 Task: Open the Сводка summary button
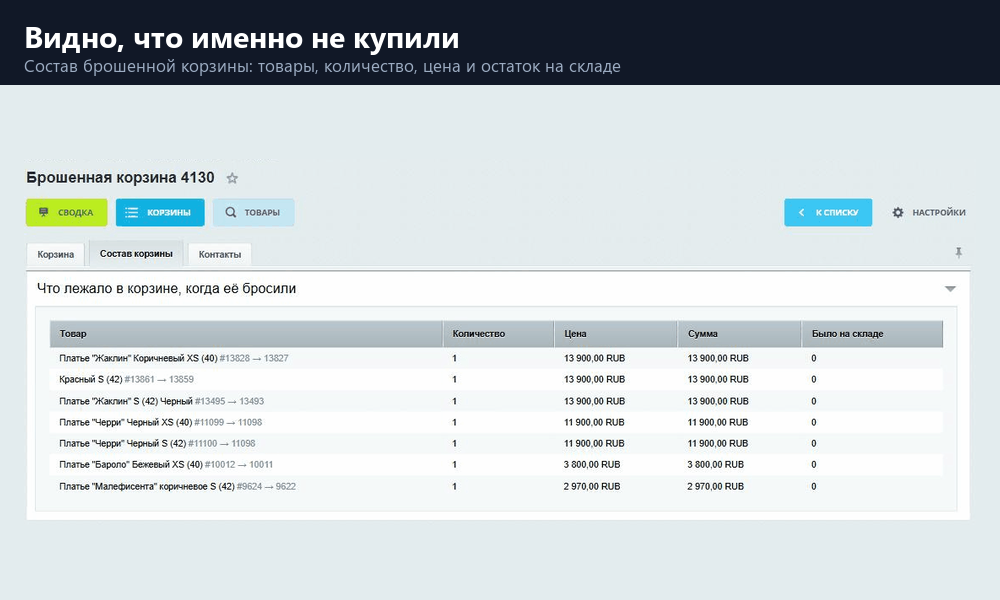pos(66,212)
